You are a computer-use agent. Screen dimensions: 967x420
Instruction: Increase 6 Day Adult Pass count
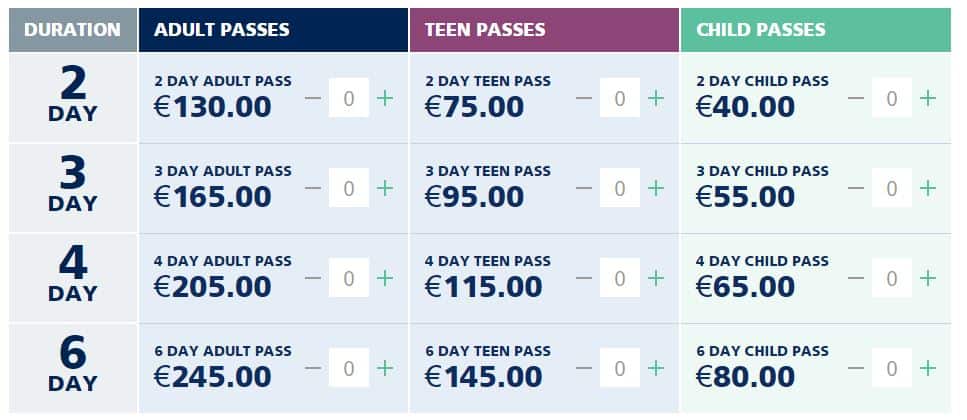385,368
